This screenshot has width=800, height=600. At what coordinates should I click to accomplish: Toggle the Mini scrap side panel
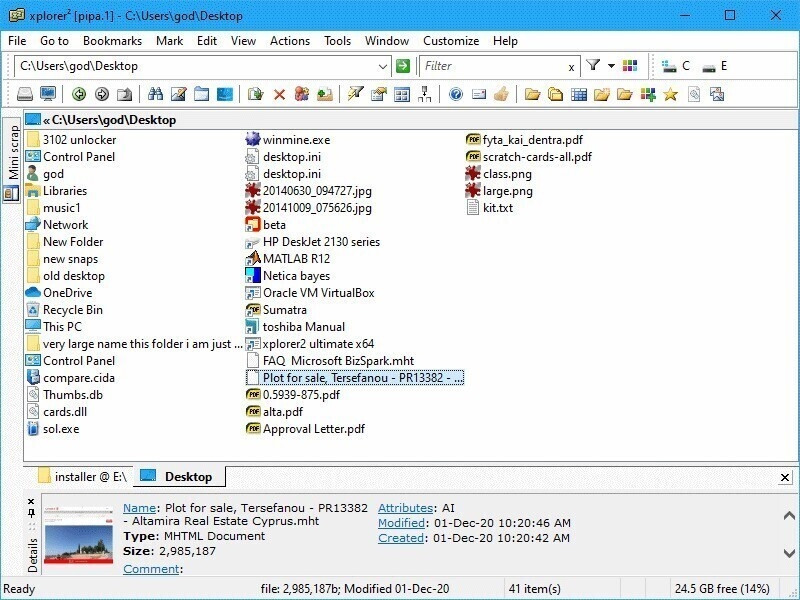pyautogui.click(x=13, y=152)
